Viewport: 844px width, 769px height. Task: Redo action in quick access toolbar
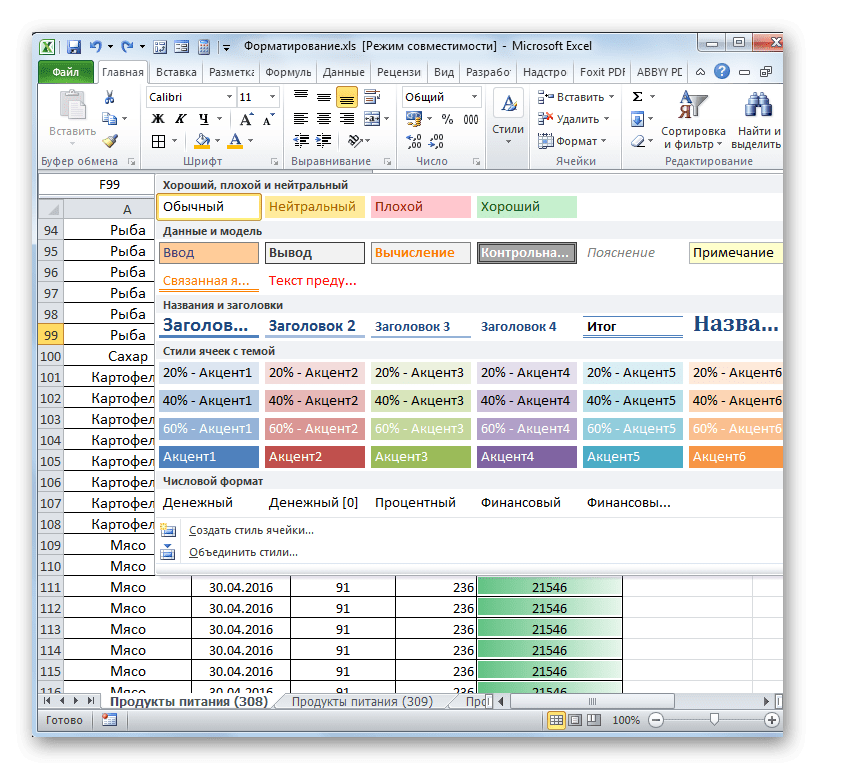[x=127, y=47]
